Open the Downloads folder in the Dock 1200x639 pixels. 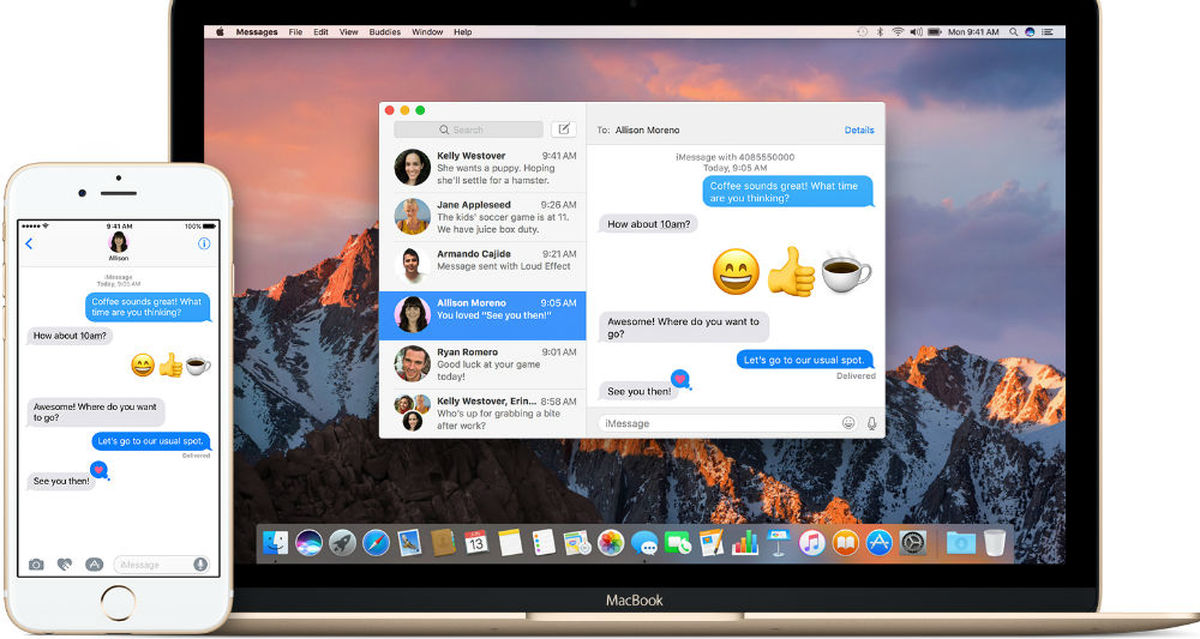(x=960, y=543)
